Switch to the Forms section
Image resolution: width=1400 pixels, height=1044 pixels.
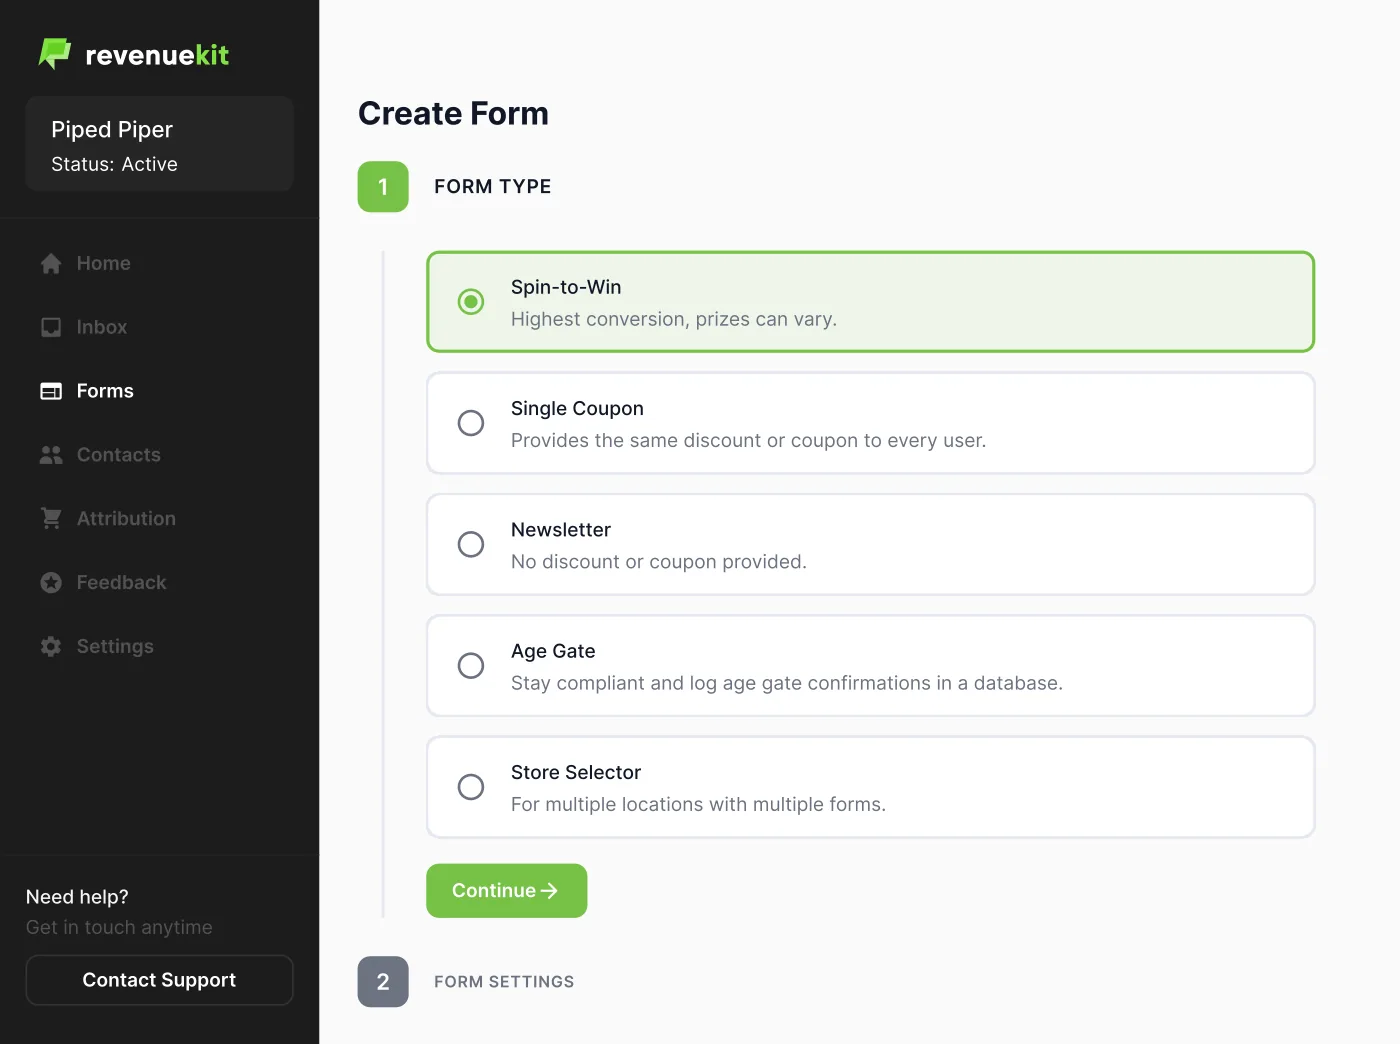click(104, 391)
